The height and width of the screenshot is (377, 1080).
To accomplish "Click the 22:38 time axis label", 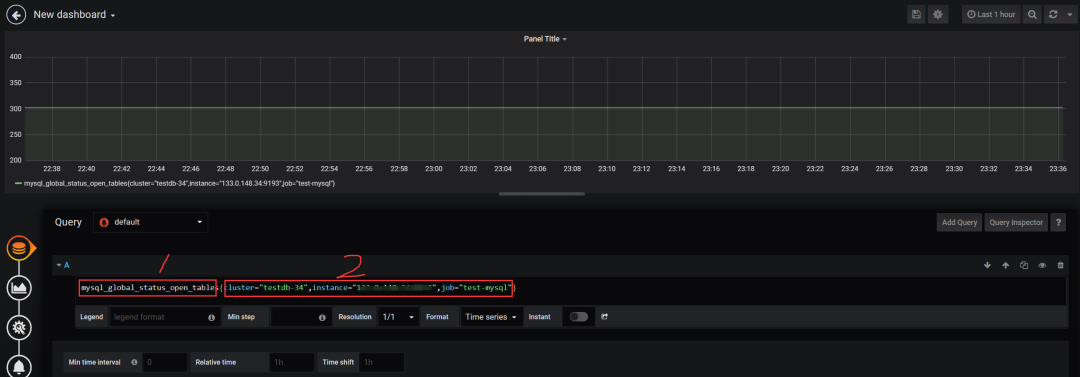I will (52, 168).
